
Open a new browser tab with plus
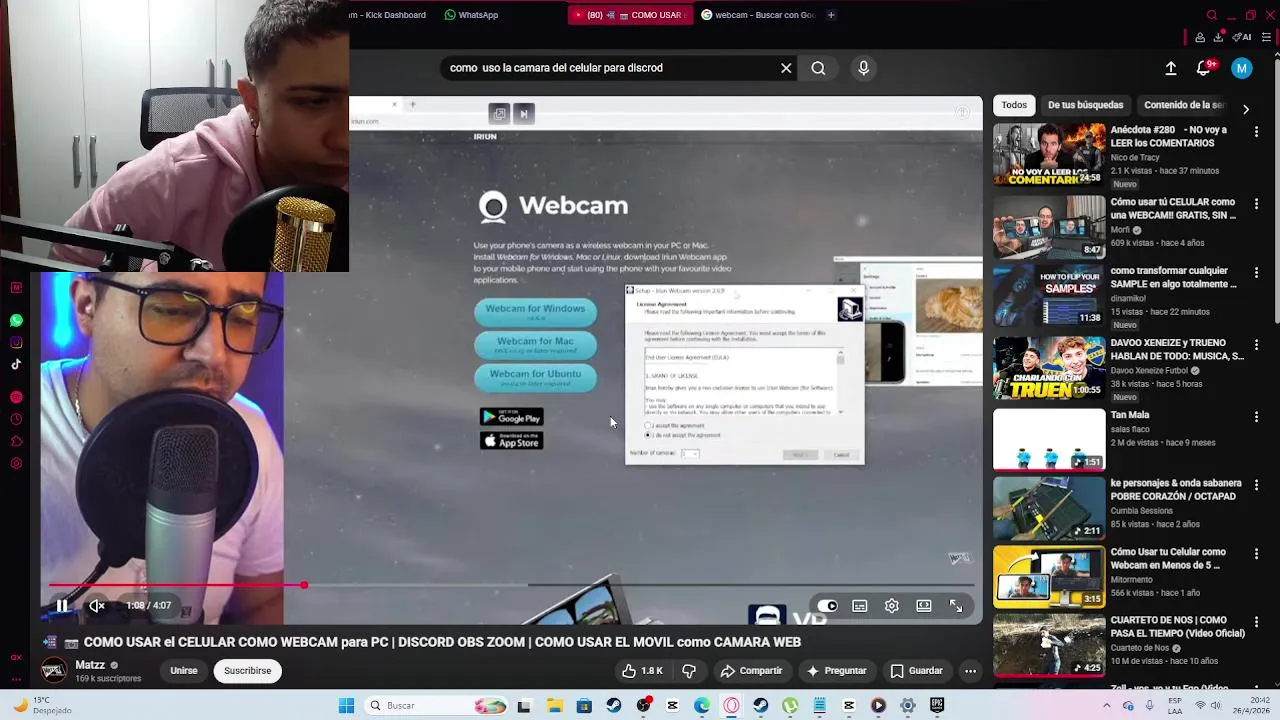(831, 15)
